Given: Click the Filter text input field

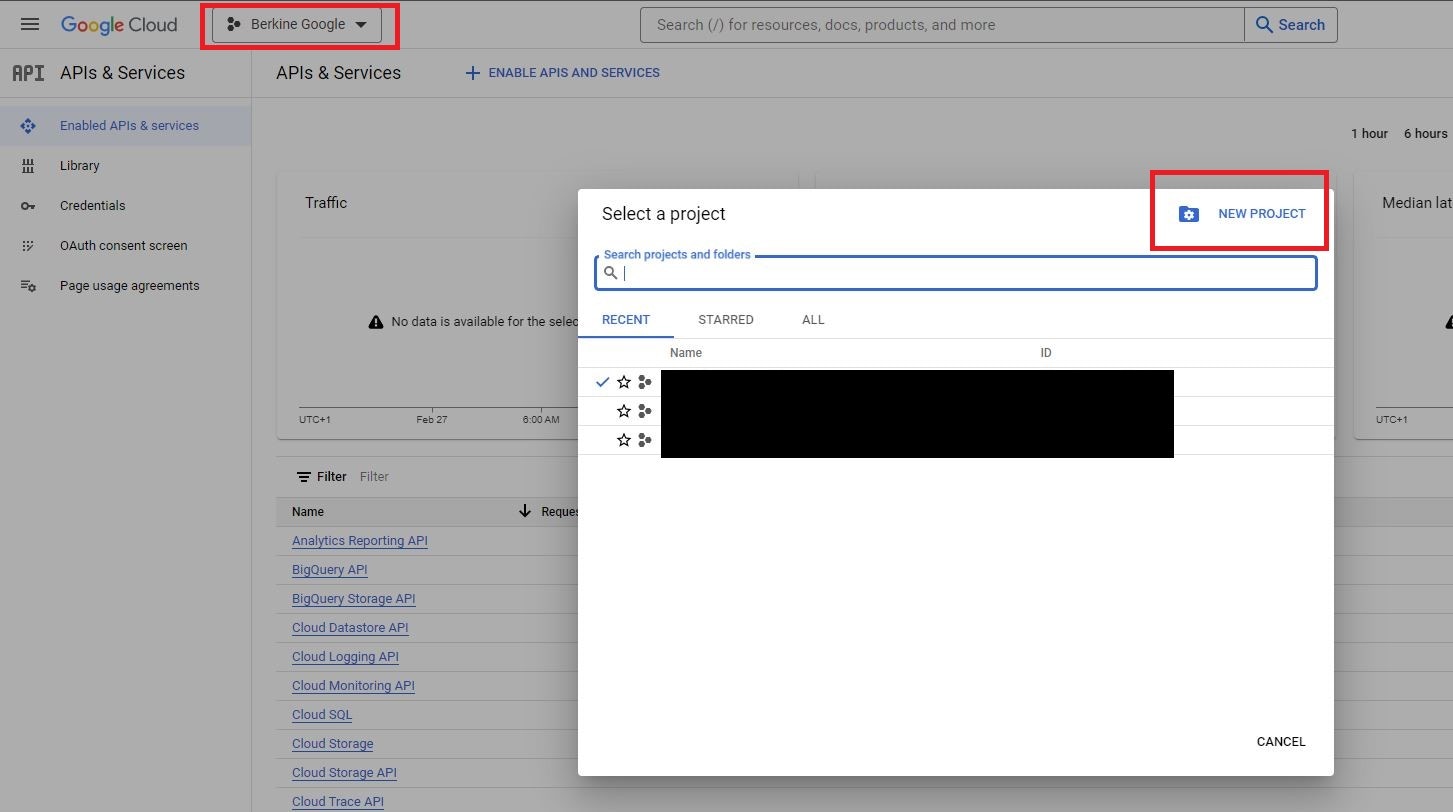Looking at the screenshot, I should pyautogui.click(x=374, y=477).
